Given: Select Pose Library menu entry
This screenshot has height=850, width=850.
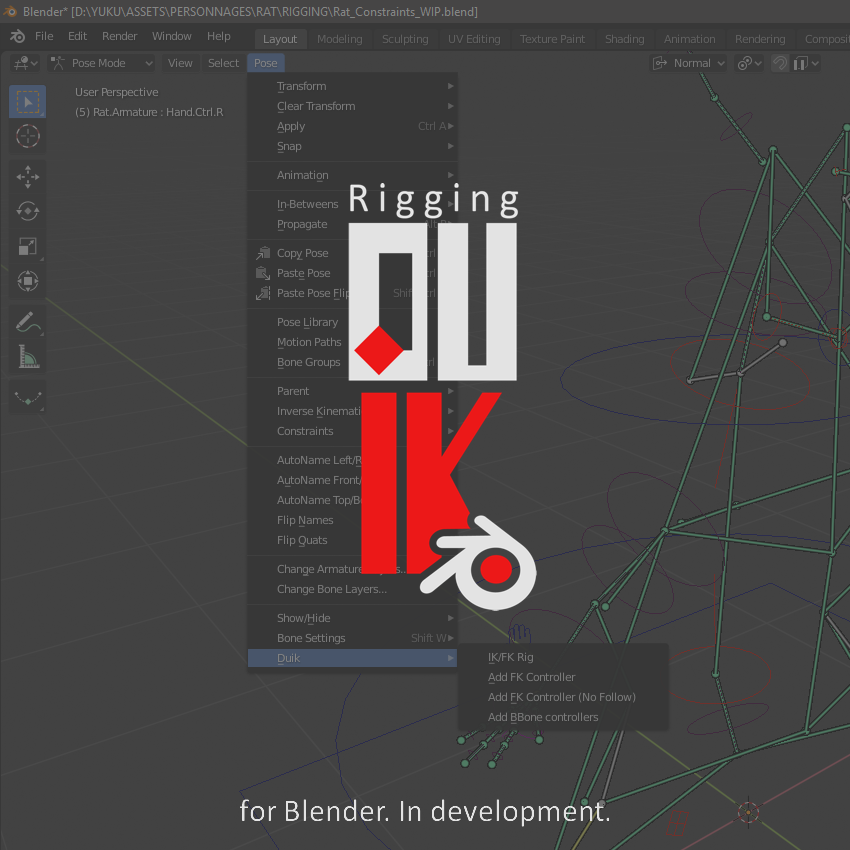Looking at the screenshot, I should (x=352, y=322).
